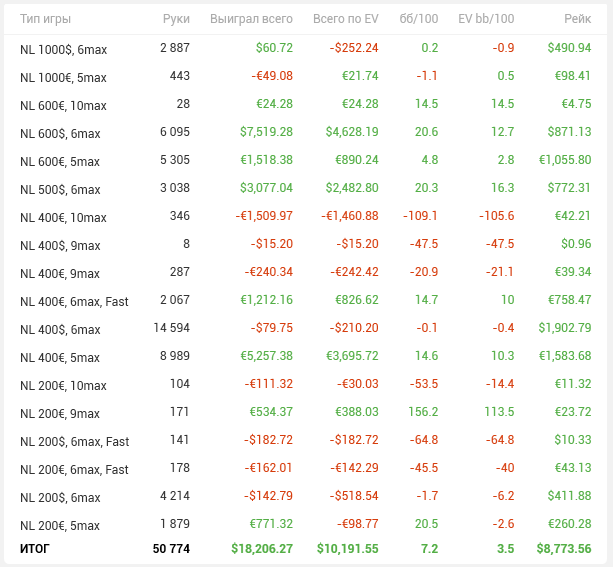Sort by the Руки column header
Image resolution: width=613 pixels, height=567 pixels.
tap(176, 19)
